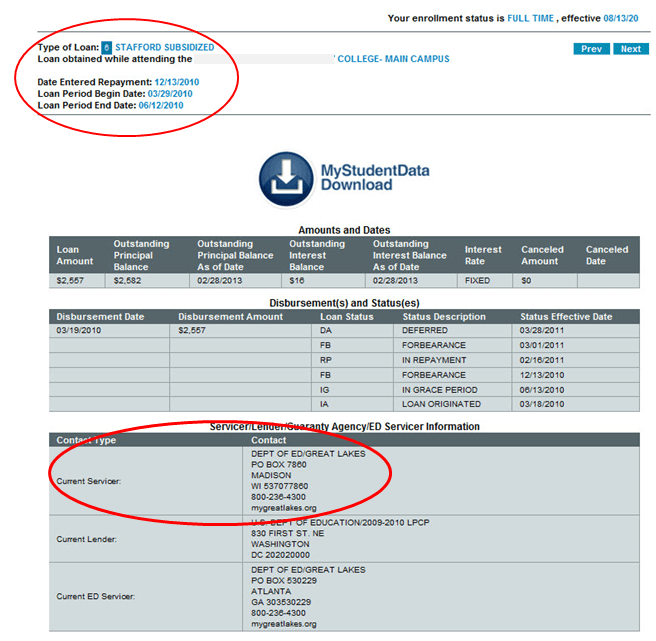Click the Contact column header

(x=269, y=440)
